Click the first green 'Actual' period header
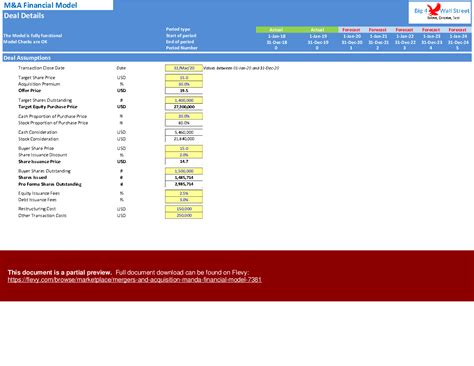This screenshot has height=366, width=474. (276, 30)
